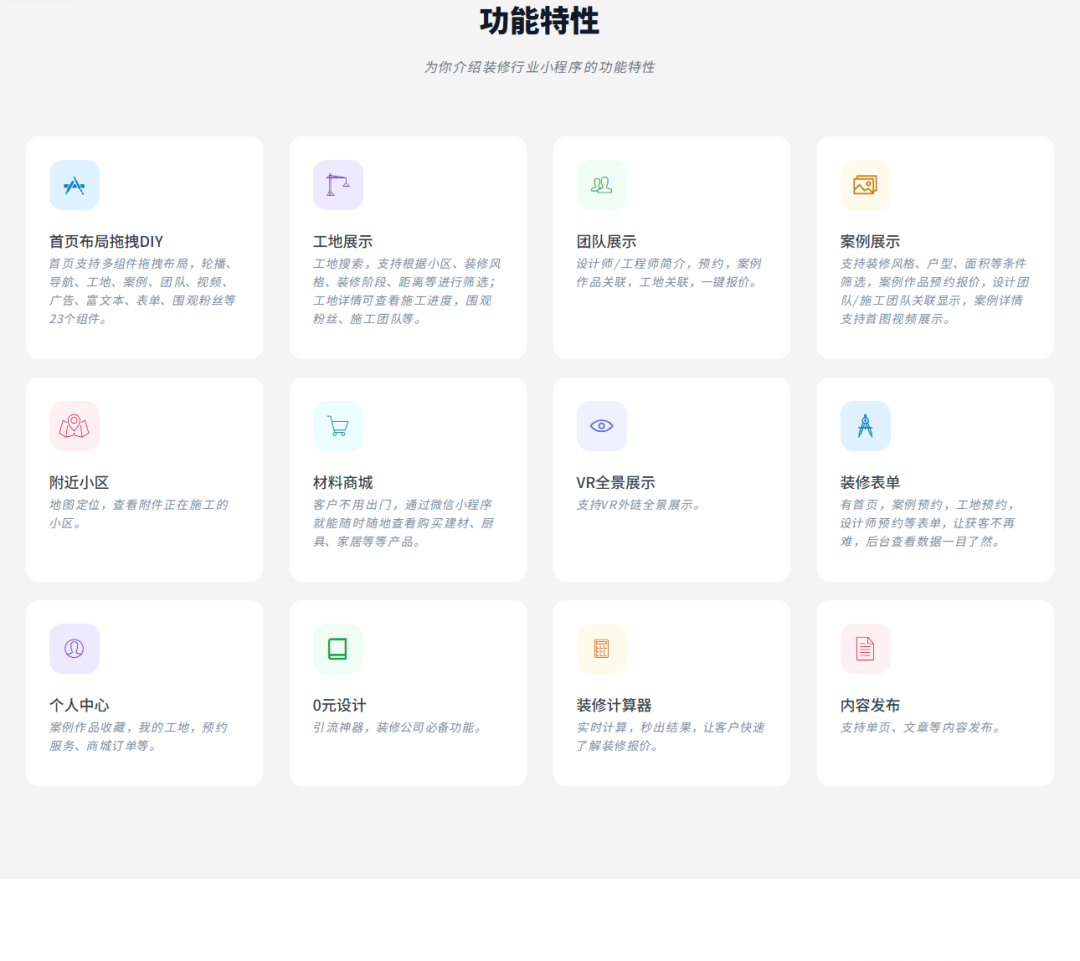1080x961 pixels.
Task: Select the 团队展示 heading
Action: pos(606,242)
